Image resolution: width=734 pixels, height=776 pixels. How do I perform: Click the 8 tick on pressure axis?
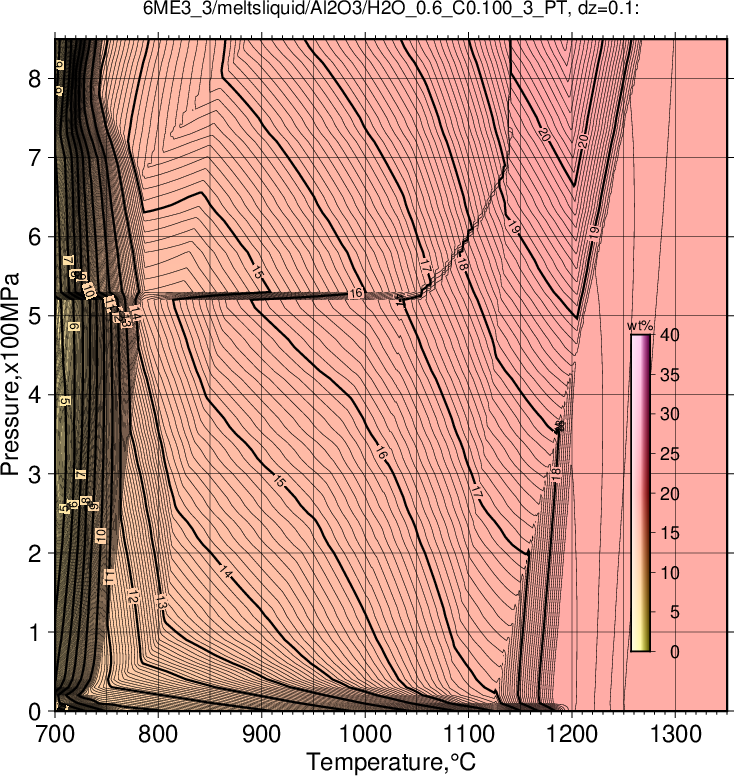(34, 79)
